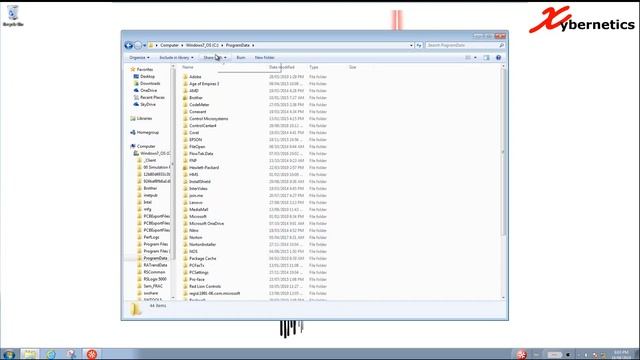This screenshot has height=360, width=640.
Task: Refresh the folder with the address bar refresh button
Action: click(418, 45)
